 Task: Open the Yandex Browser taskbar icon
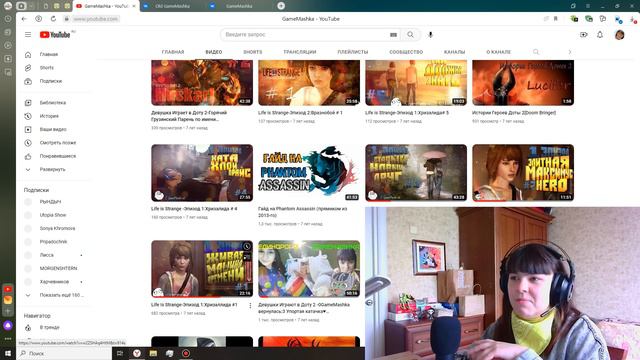click(x=137, y=353)
